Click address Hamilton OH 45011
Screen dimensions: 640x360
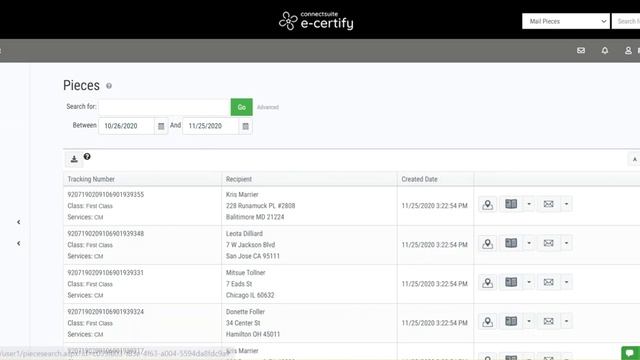coord(253,334)
